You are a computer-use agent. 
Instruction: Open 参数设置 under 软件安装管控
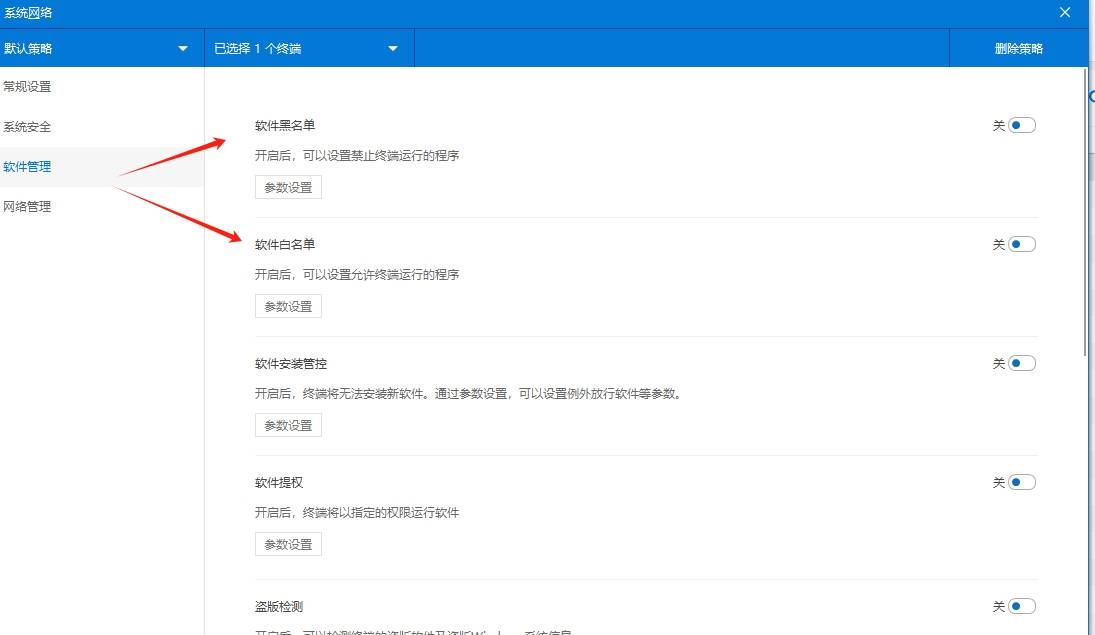287,424
